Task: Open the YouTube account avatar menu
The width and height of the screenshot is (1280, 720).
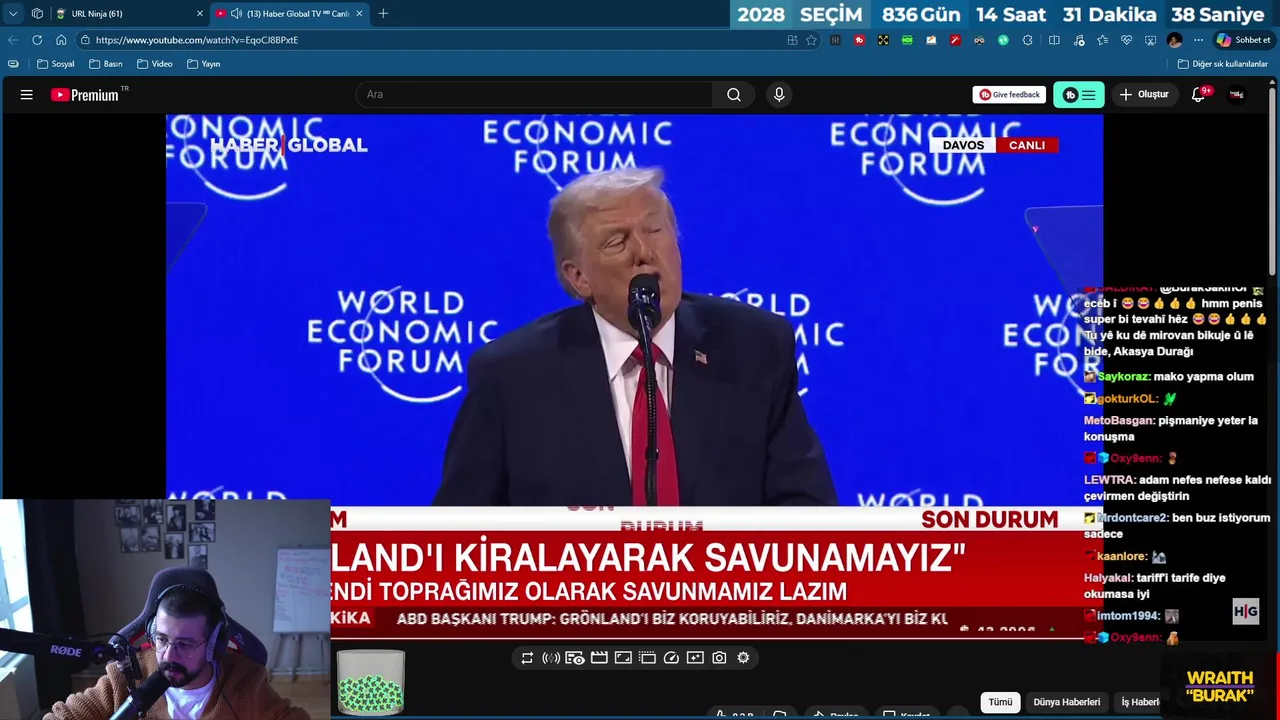Action: pos(1237,95)
